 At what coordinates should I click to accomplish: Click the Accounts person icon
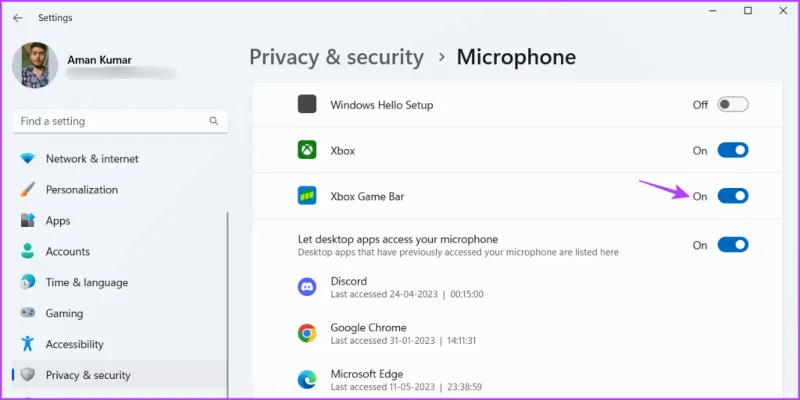(28, 251)
